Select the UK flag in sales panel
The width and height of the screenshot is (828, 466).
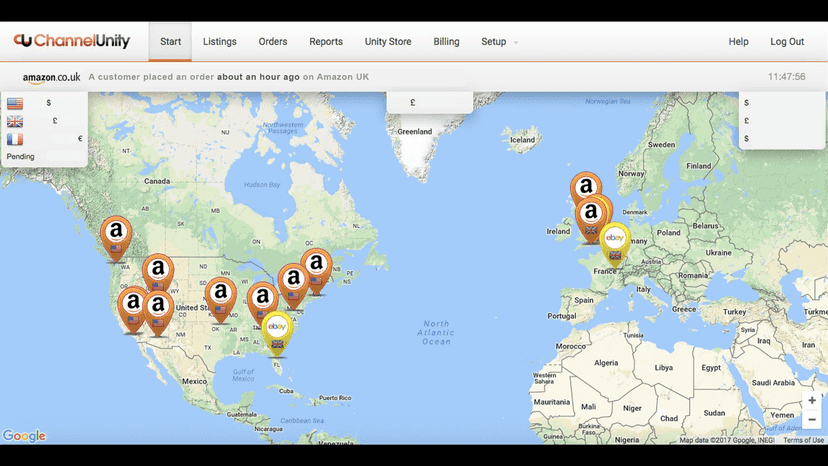[x=15, y=122]
